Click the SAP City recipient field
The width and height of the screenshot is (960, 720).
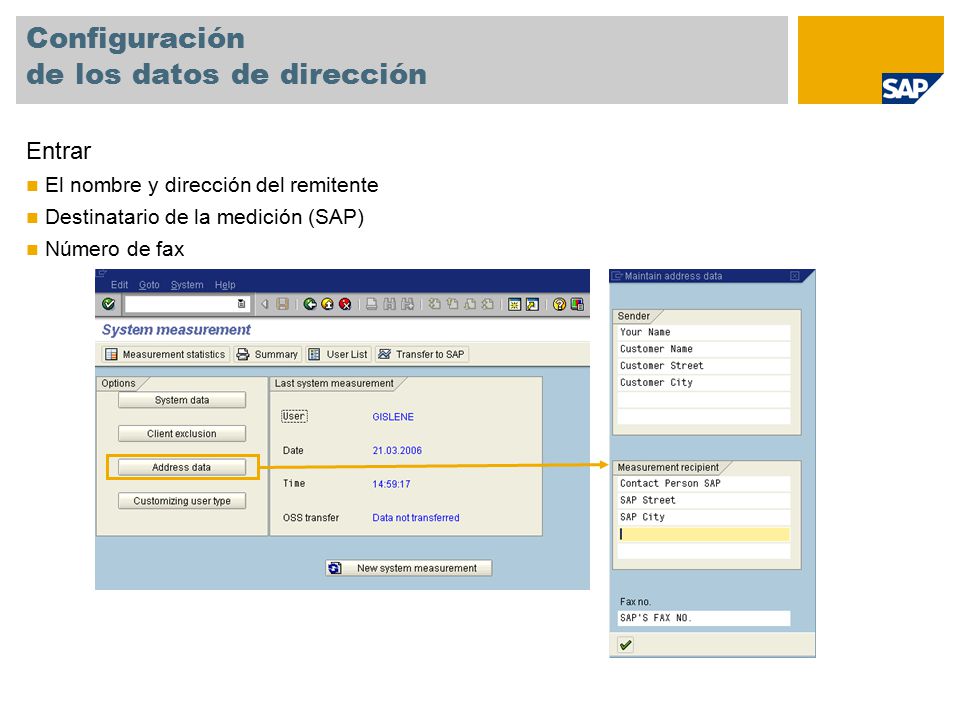click(x=704, y=517)
